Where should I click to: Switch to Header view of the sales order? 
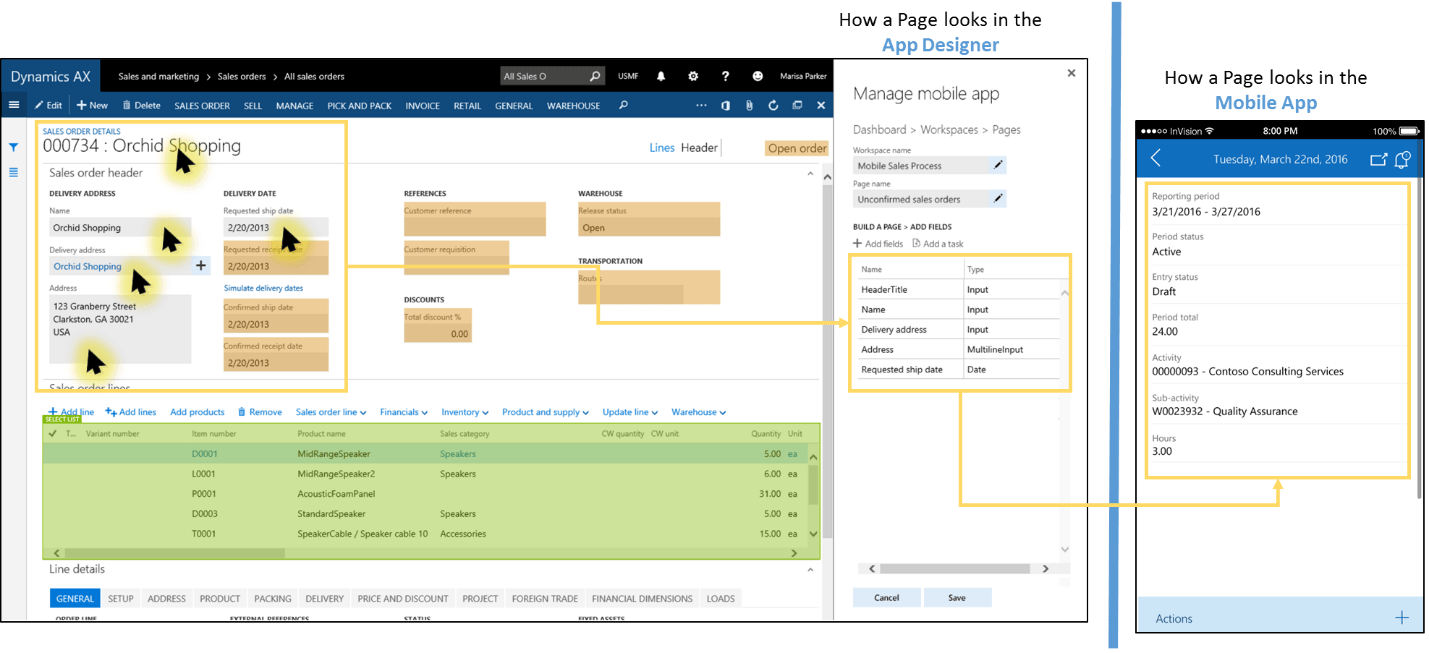(698, 147)
